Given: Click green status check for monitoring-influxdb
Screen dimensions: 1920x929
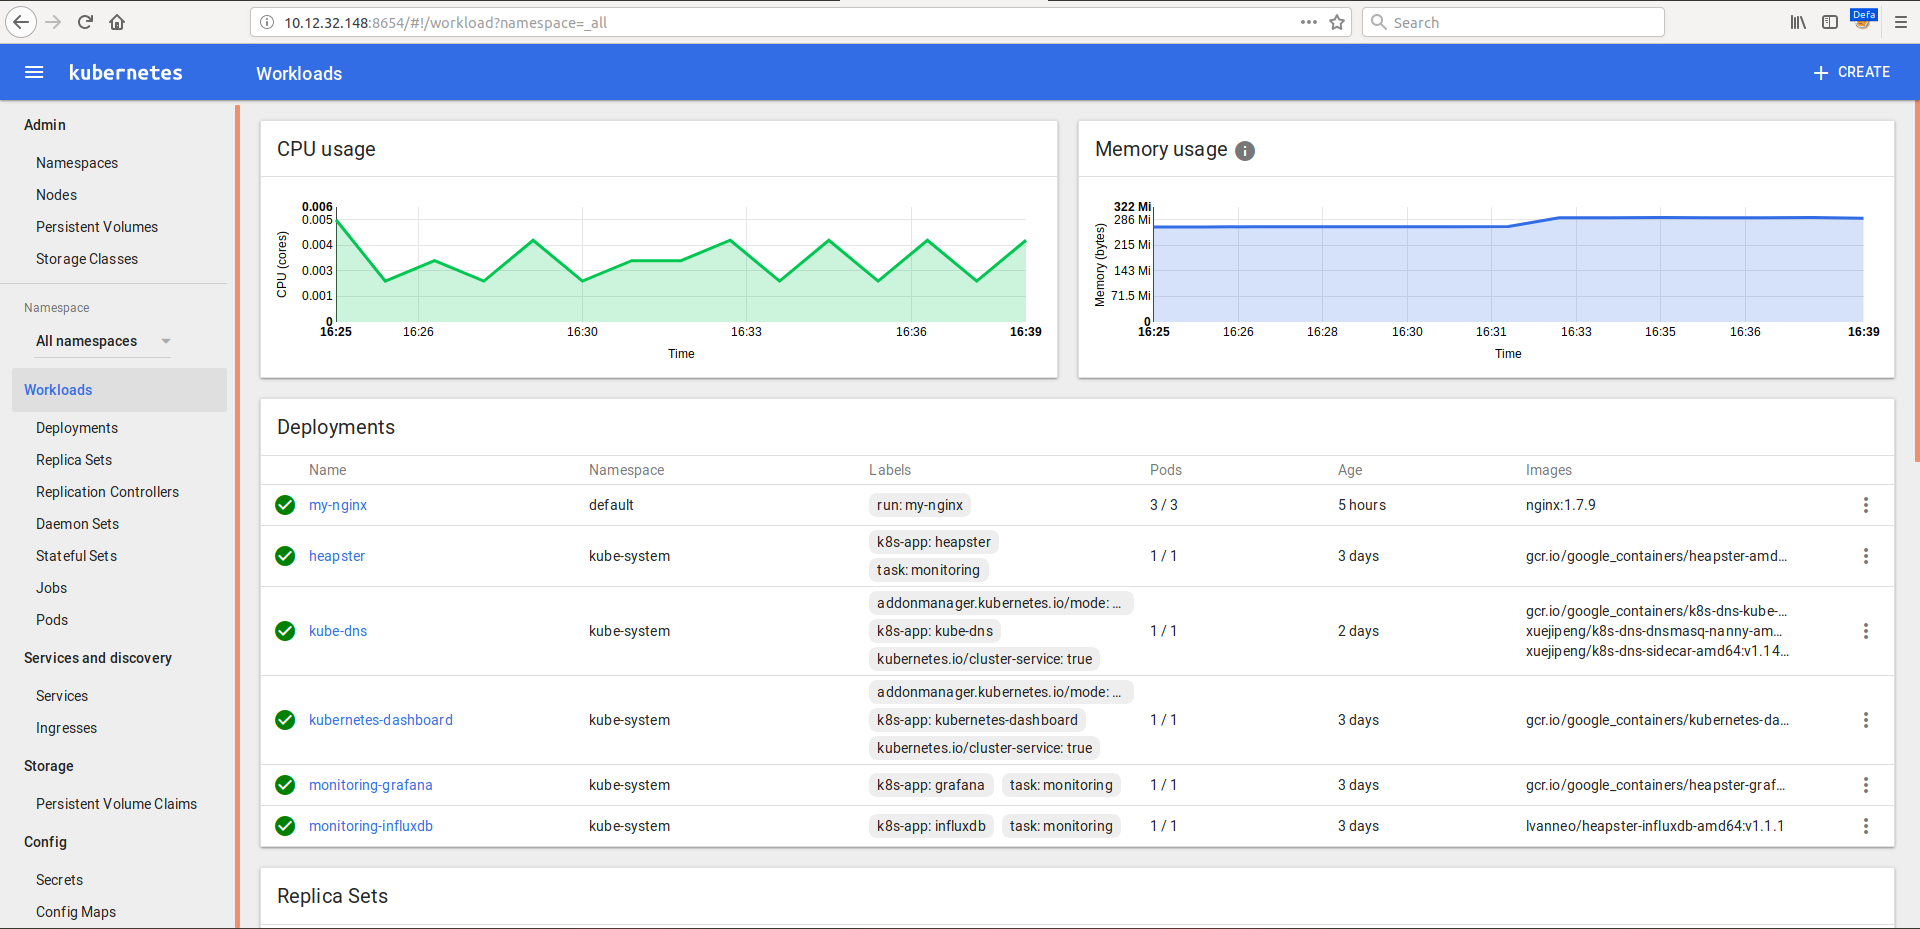Looking at the screenshot, I should coord(285,826).
